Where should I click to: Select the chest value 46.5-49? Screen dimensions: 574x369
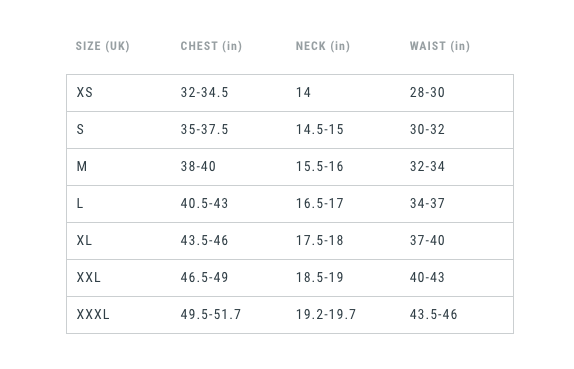tap(204, 277)
